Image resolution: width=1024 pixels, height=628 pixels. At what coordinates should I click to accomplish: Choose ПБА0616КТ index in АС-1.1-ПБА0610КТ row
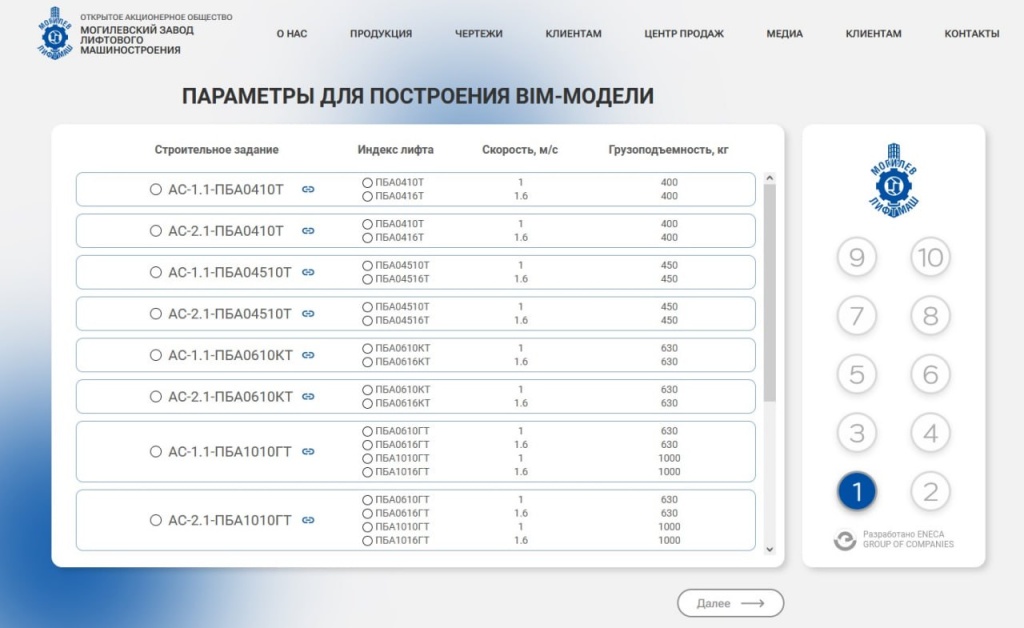367,362
